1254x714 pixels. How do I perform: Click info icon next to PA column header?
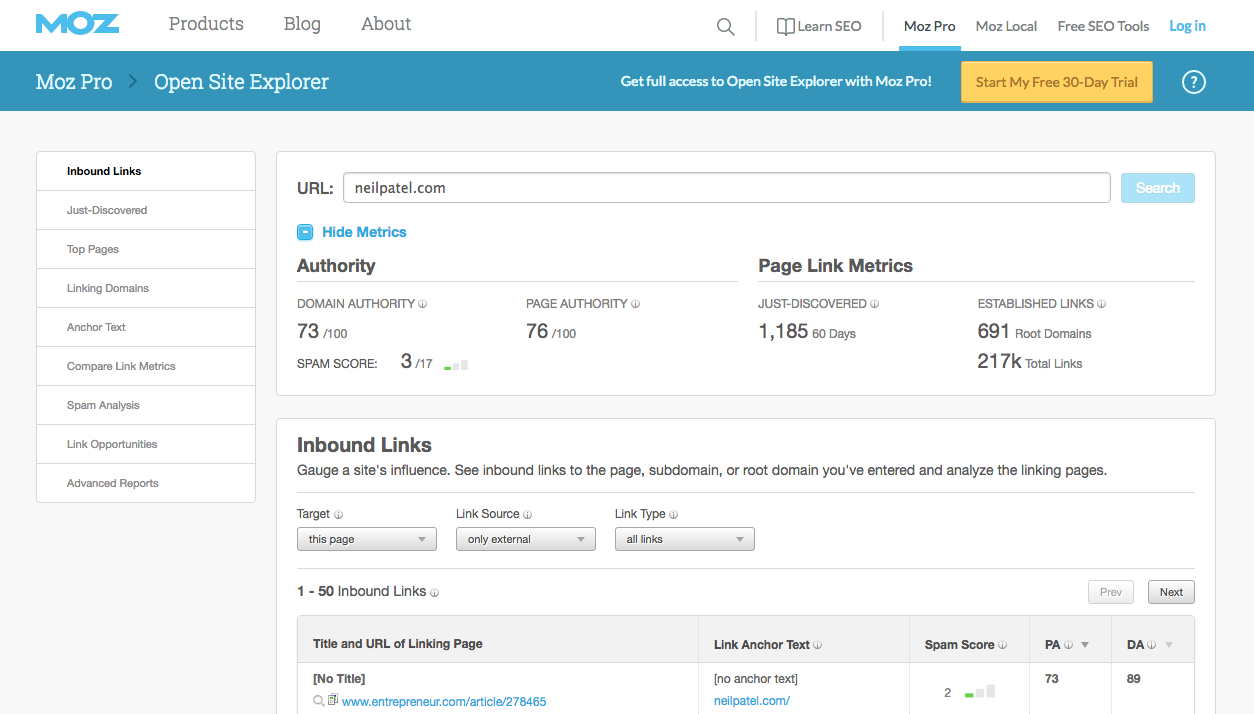(x=1068, y=646)
